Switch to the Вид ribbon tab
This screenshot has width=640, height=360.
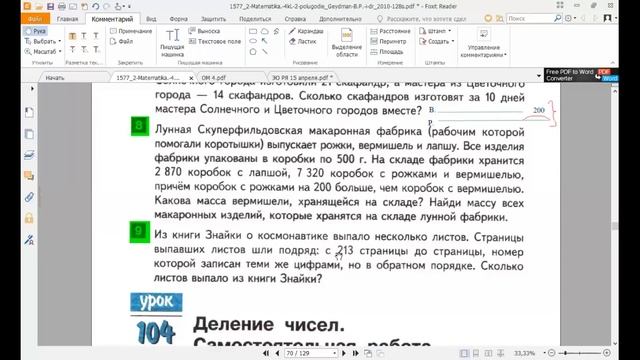click(151, 19)
